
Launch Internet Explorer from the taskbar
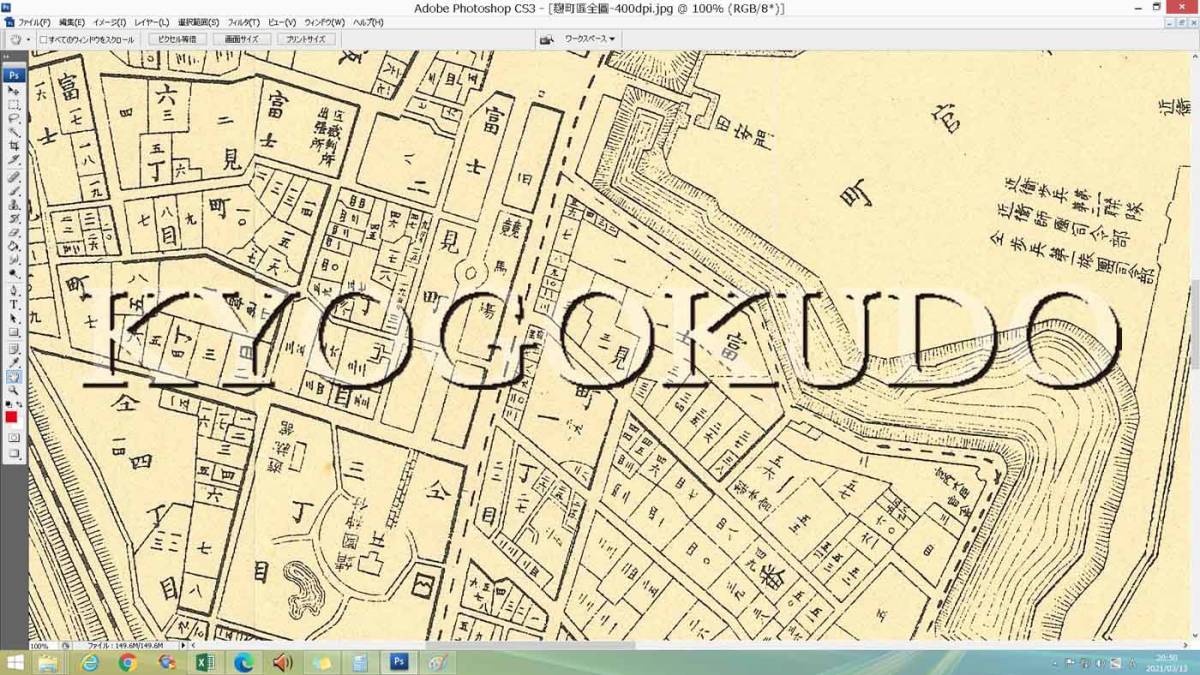click(x=91, y=663)
